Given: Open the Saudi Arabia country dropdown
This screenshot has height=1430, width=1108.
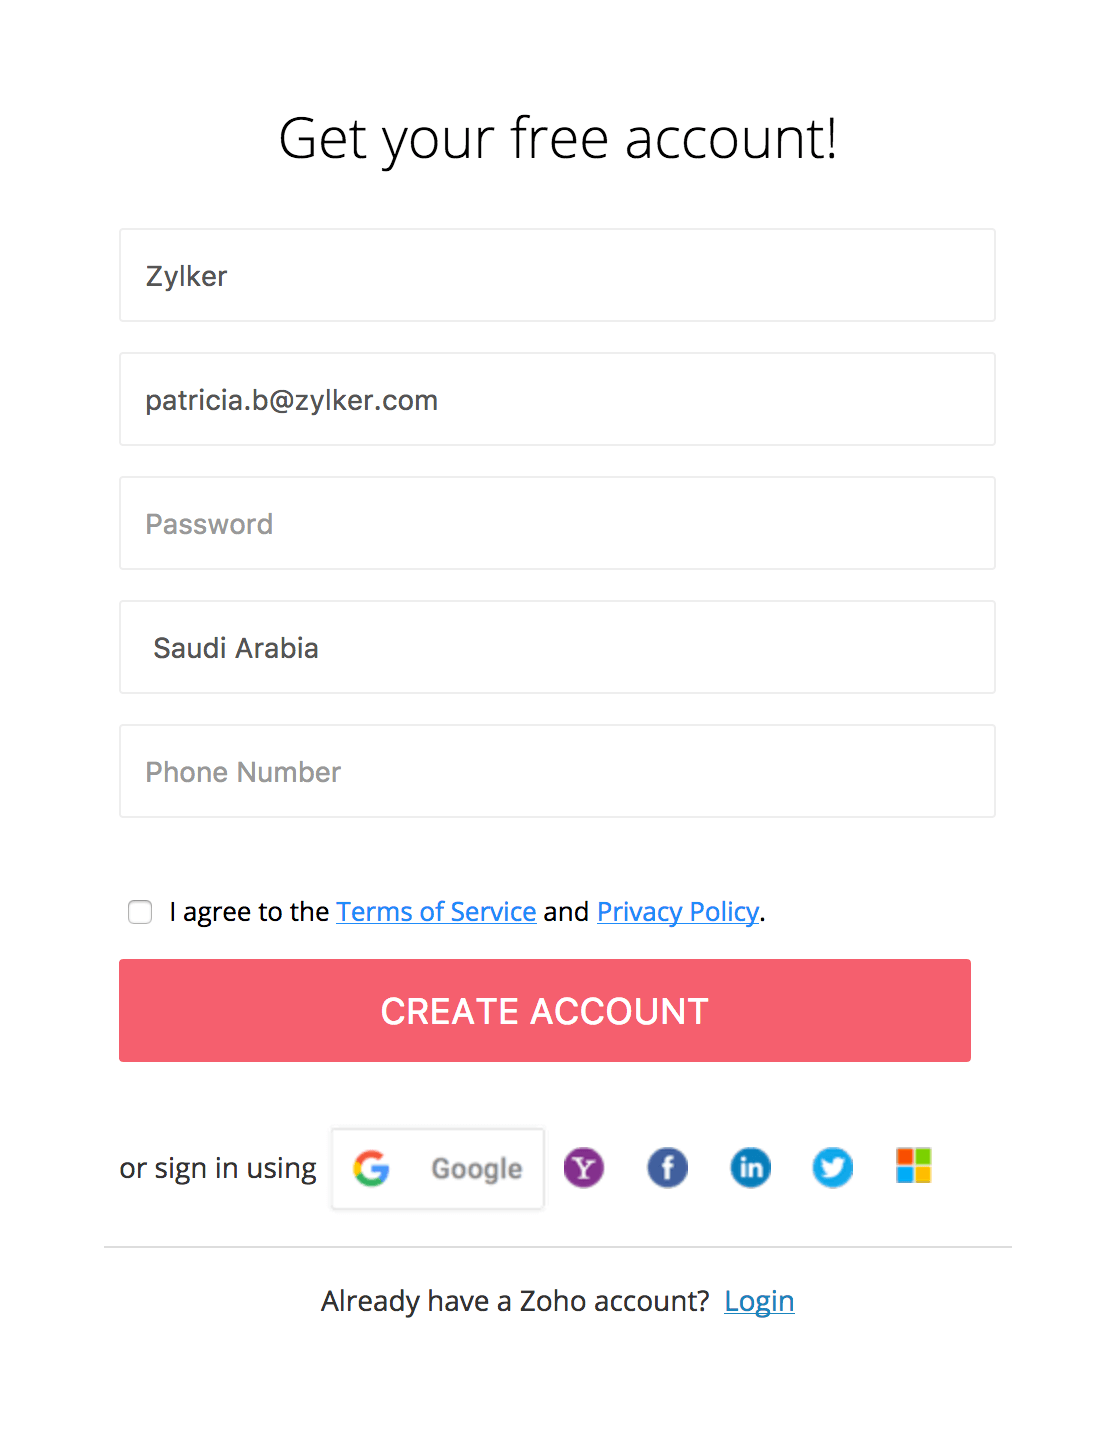Looking at the screenshot, I should [x=557, y=647].
